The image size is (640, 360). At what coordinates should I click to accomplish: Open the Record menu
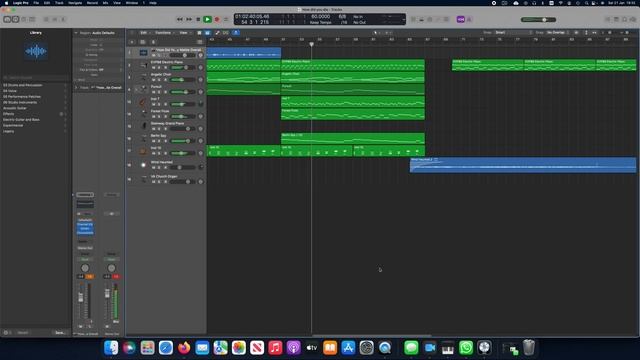tap(92, 3)
